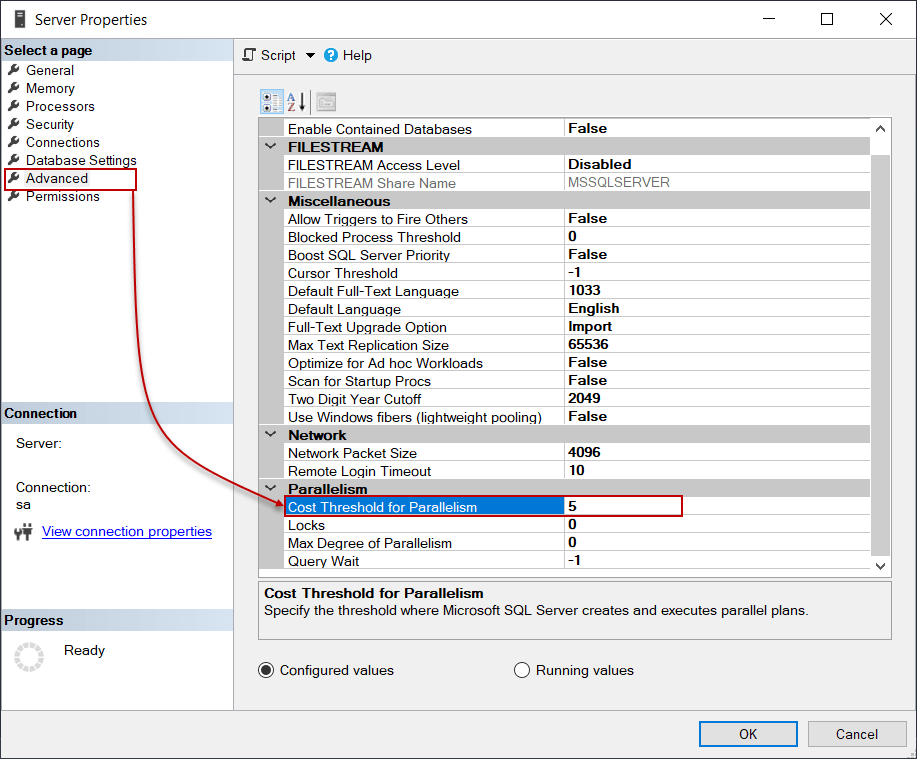Open the Permissions page
The height and width of the screenshot is (759, 917).
pyautogui.click(x=61, y=196)
